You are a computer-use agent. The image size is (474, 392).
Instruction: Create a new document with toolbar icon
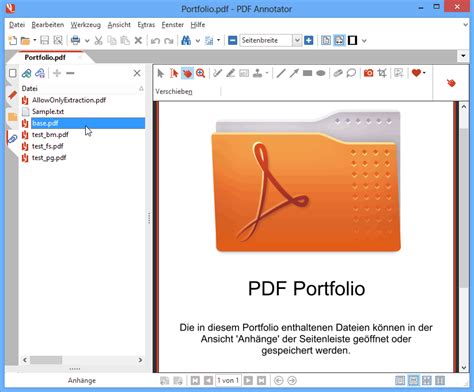tap(13, 41)
